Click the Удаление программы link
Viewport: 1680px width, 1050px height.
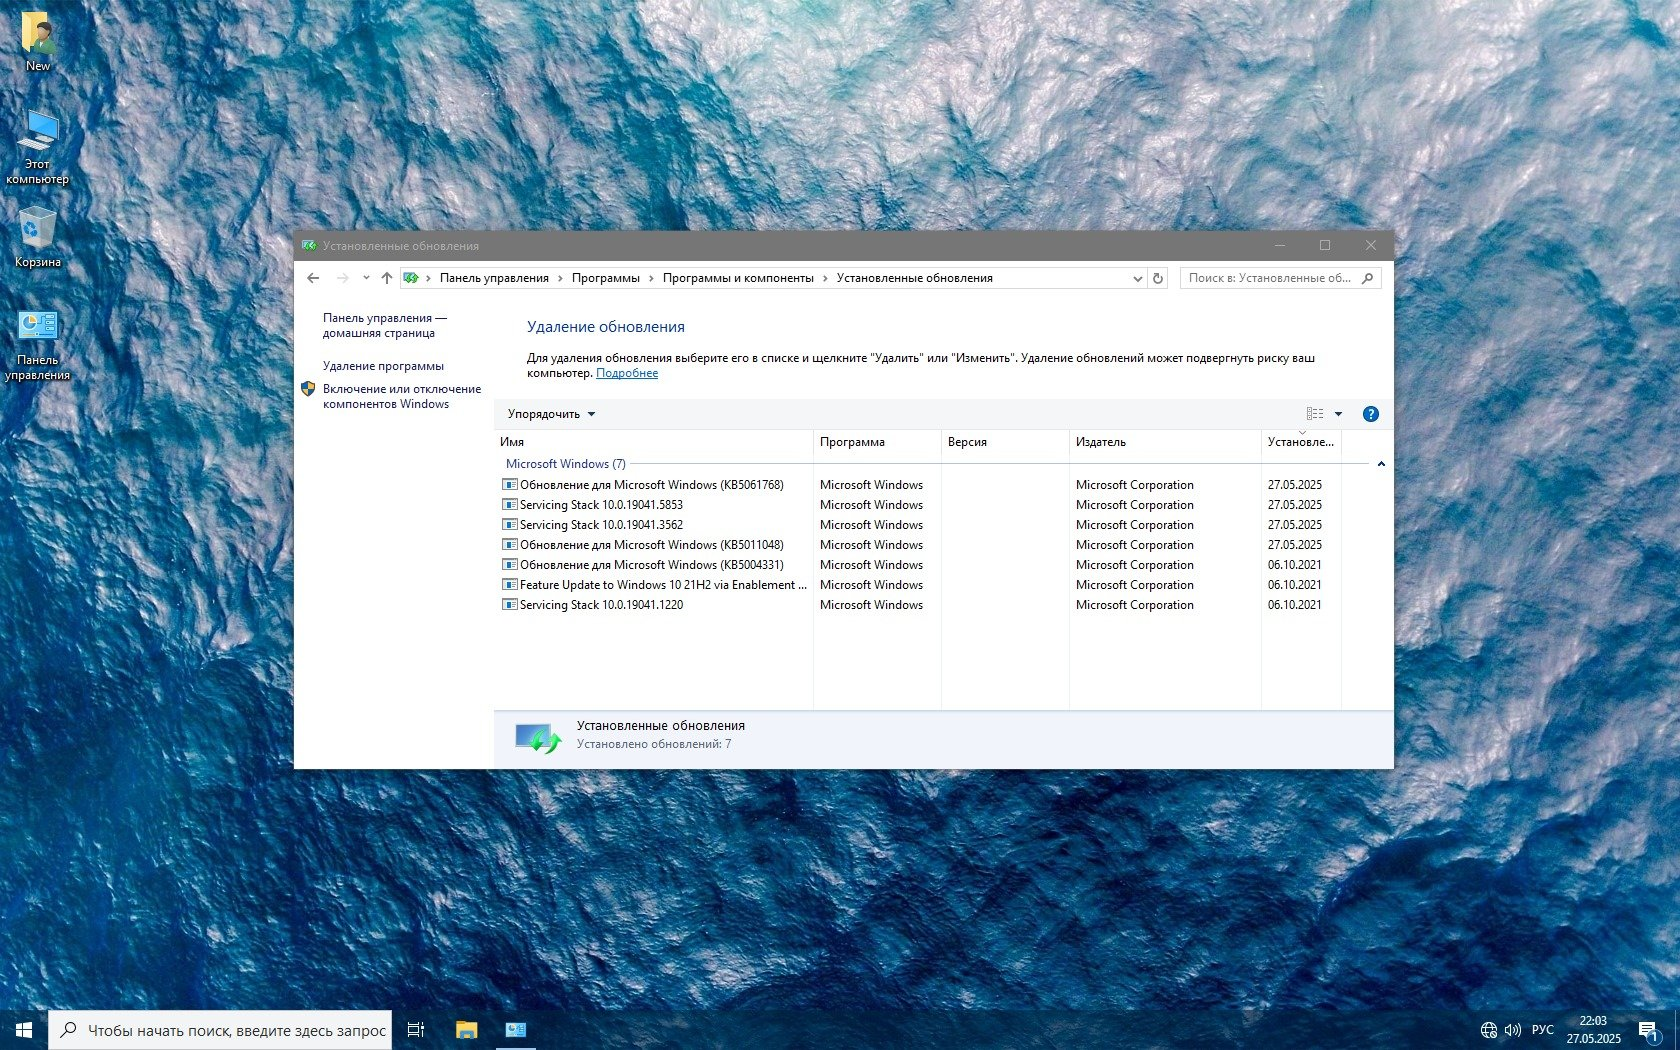coord(383,366)
